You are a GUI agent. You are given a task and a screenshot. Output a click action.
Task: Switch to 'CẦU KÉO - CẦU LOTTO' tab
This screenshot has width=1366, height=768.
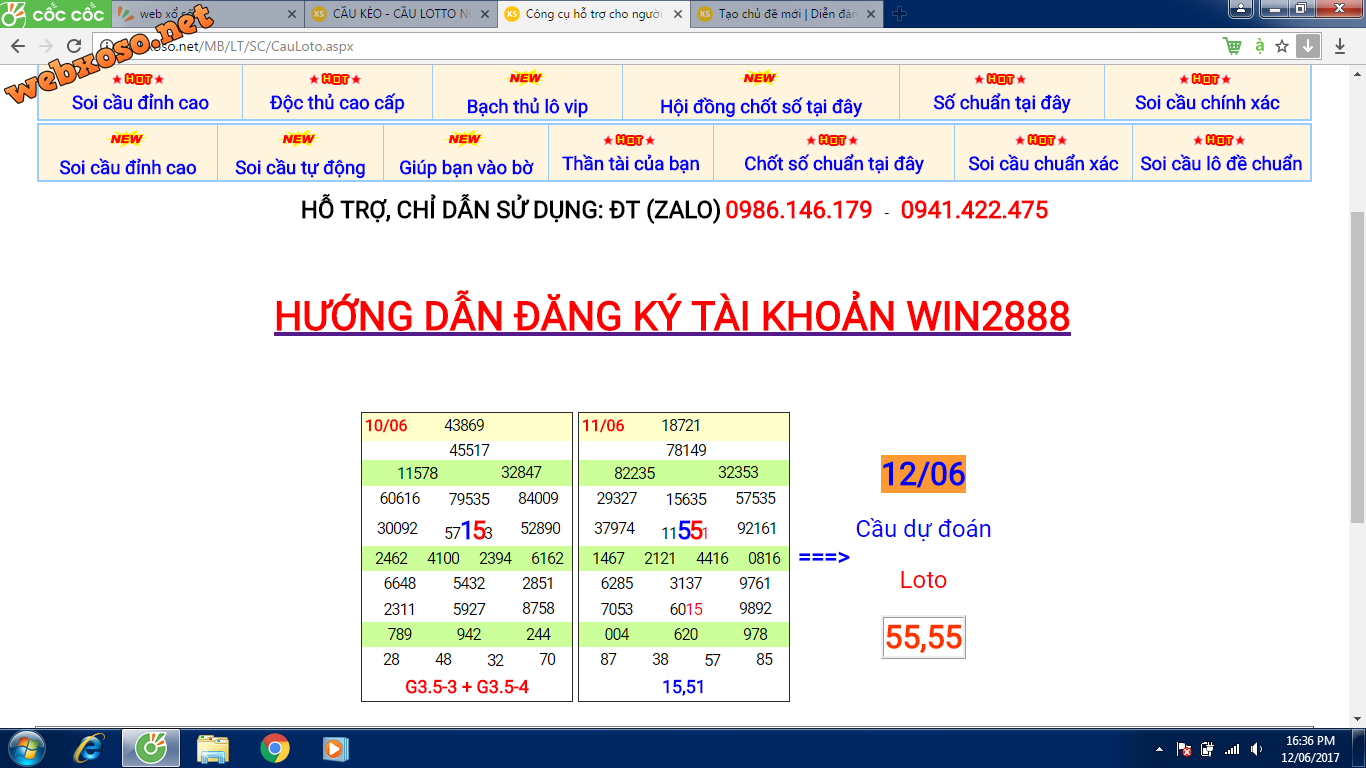tap(400, 14)
